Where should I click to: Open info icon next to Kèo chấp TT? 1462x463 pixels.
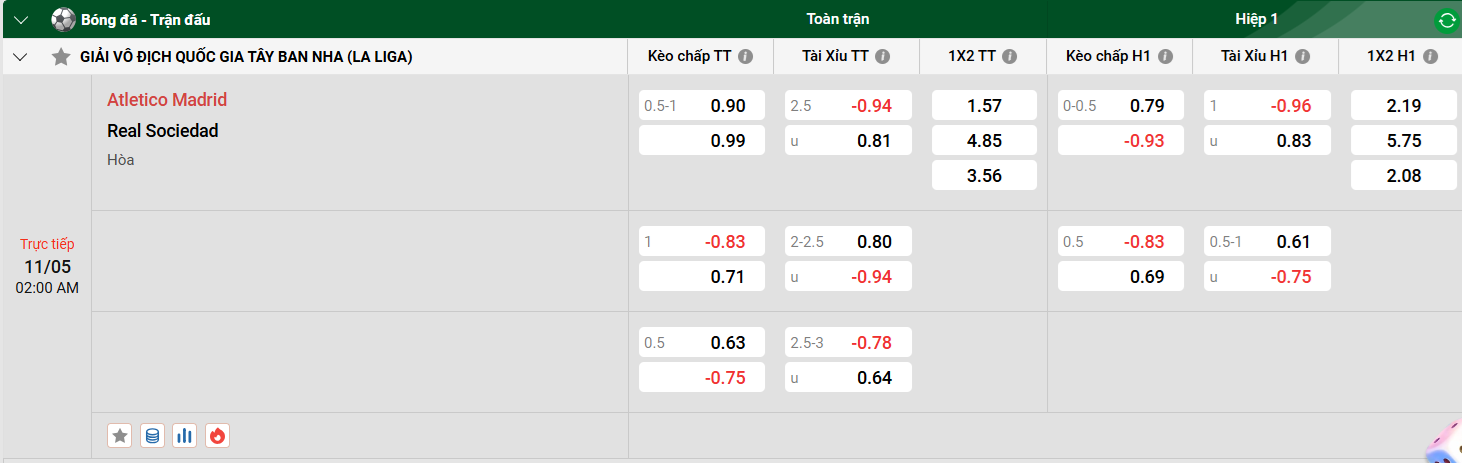coord(746,57)
